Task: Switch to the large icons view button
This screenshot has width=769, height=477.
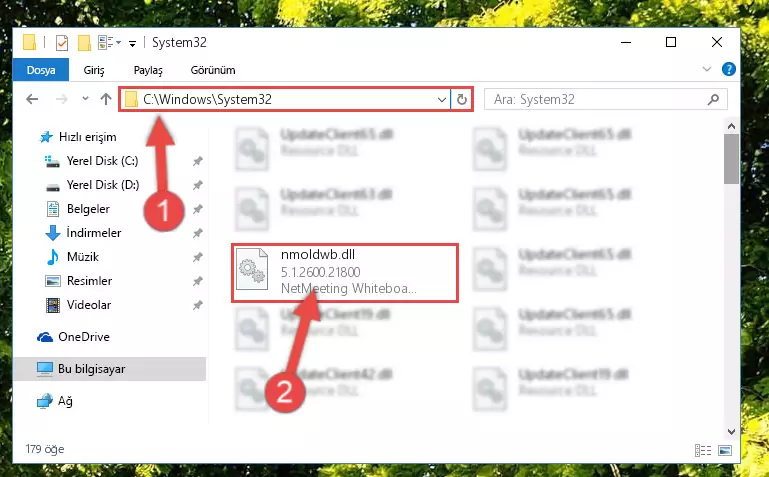Action: tap(725, 450)
